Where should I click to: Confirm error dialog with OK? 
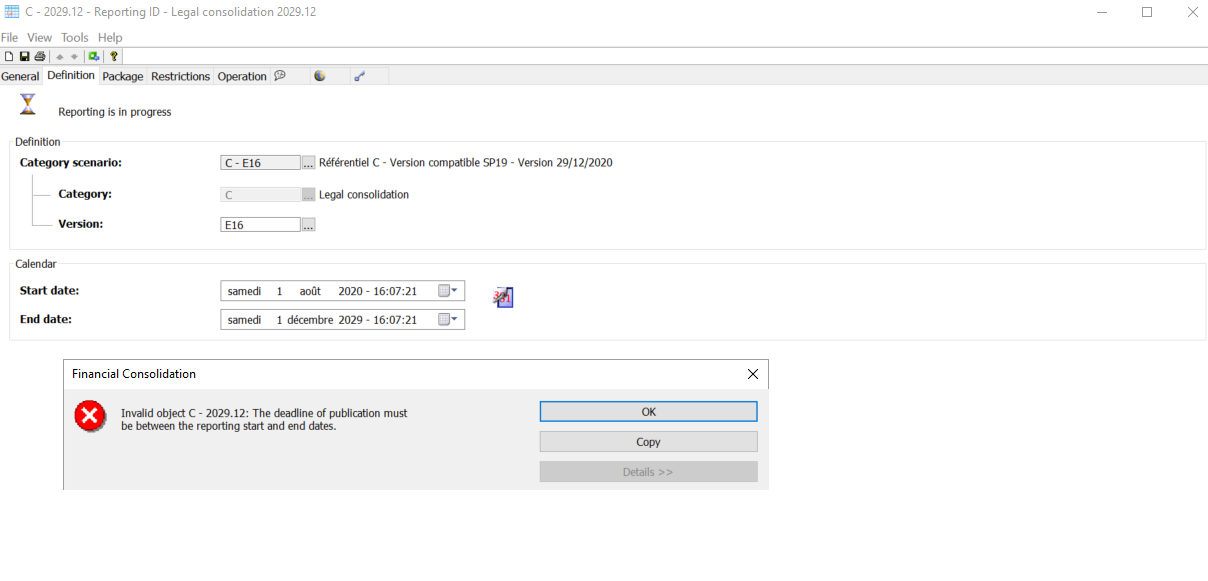coord(648,412)
